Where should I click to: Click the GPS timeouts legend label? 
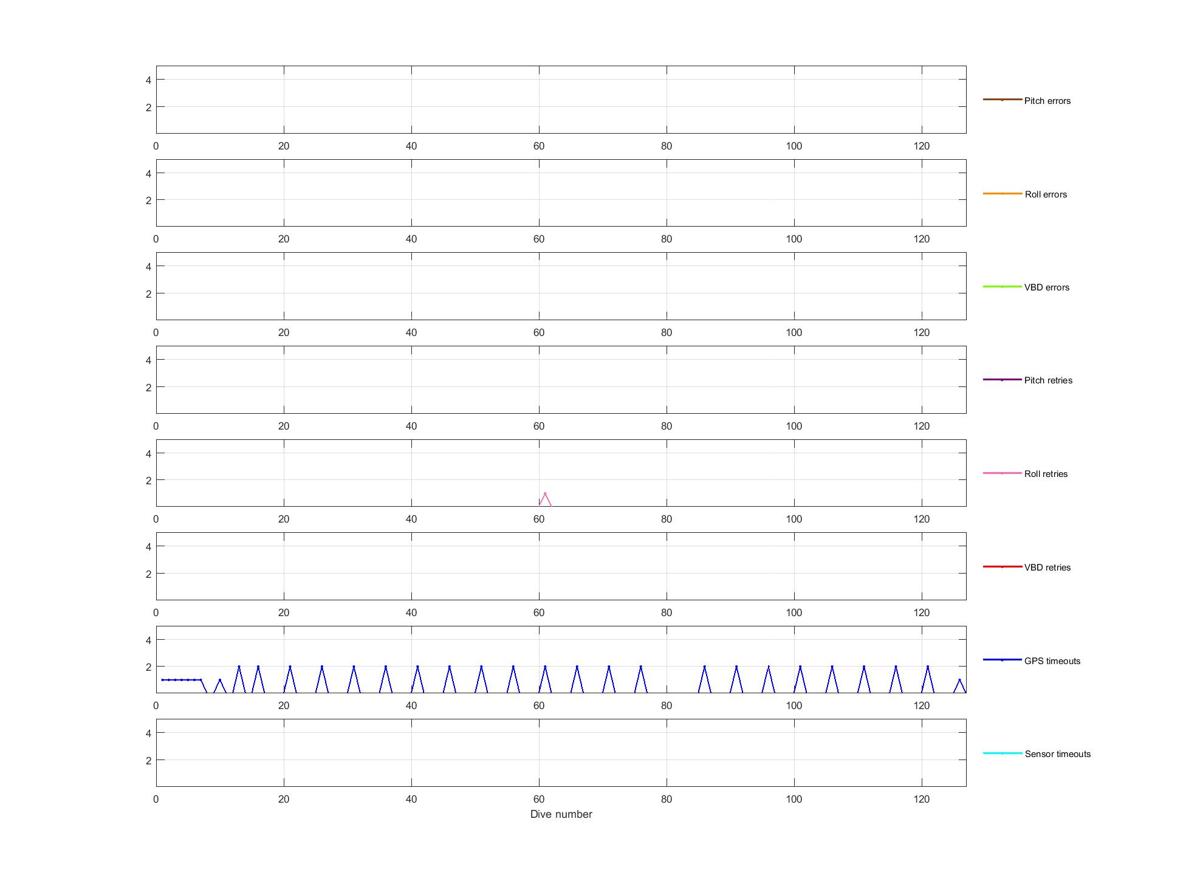(x=1052, y=661)
